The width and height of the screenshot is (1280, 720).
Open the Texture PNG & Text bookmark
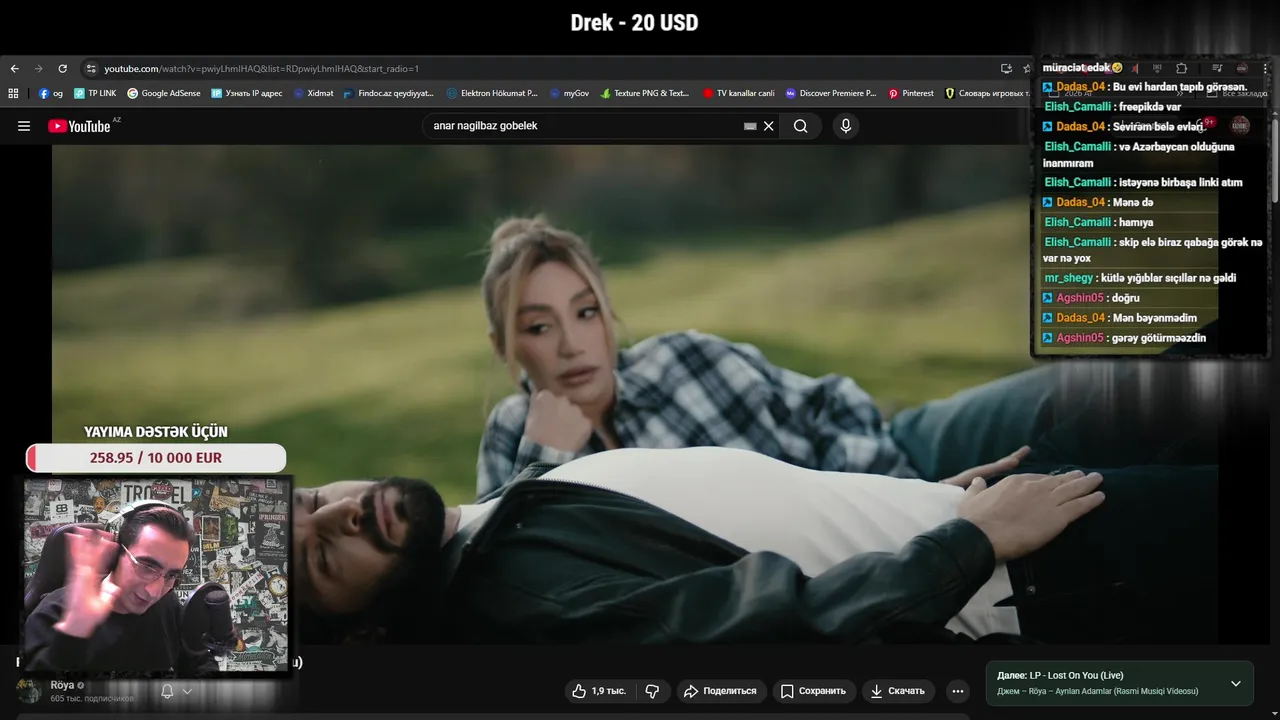click(645, 93)
